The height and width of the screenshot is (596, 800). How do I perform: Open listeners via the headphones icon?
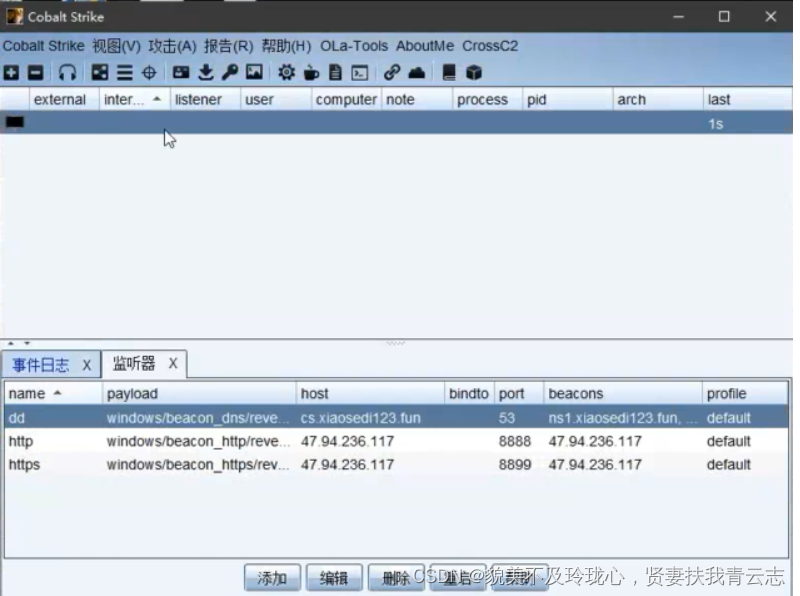coord(67,72)
